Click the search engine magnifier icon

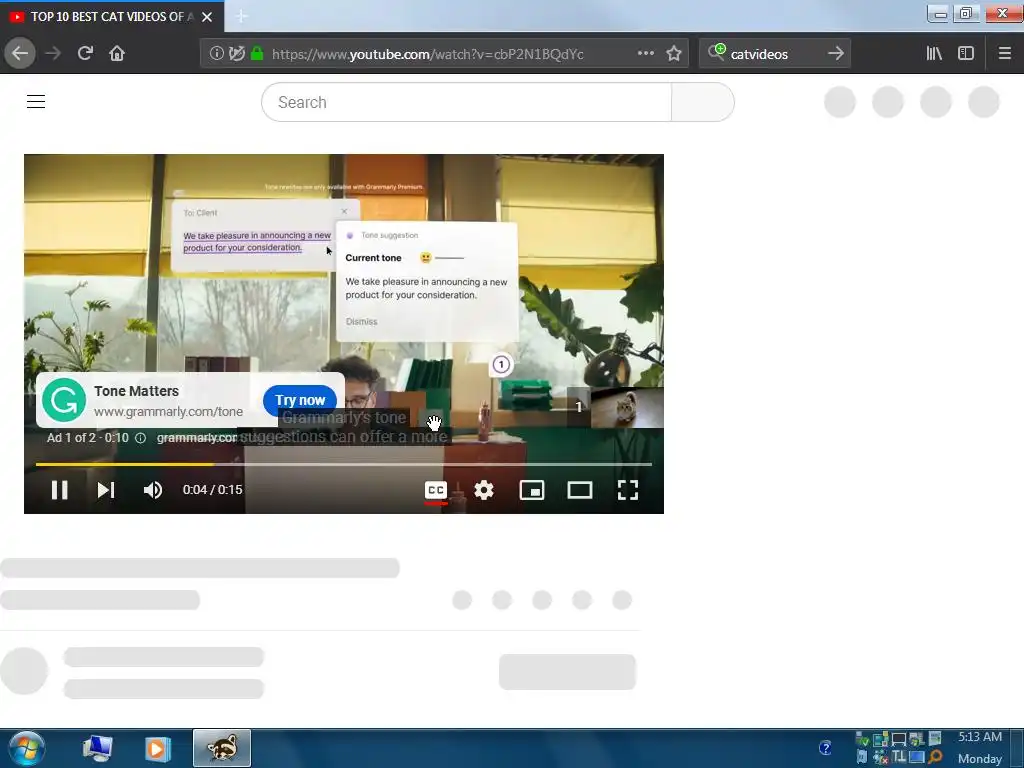(x=716, y=52)
